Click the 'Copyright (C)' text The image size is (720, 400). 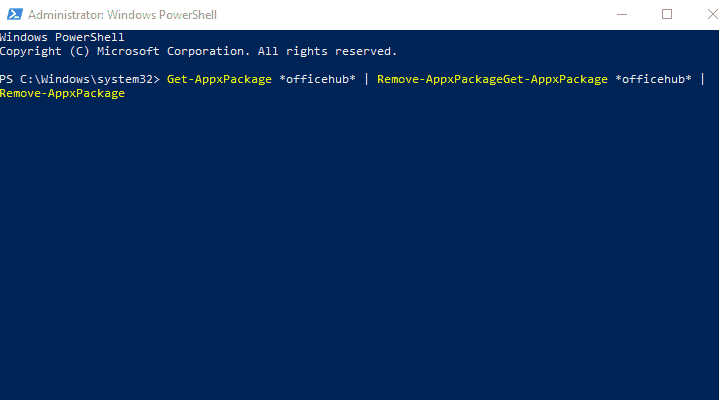pyautogui.click(x=45, y=51)
